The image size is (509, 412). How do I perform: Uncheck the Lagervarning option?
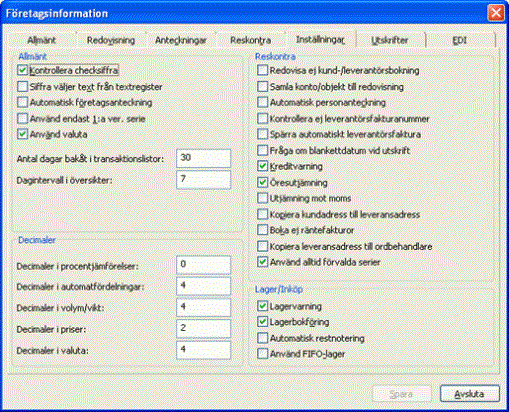tap(262, 306)
